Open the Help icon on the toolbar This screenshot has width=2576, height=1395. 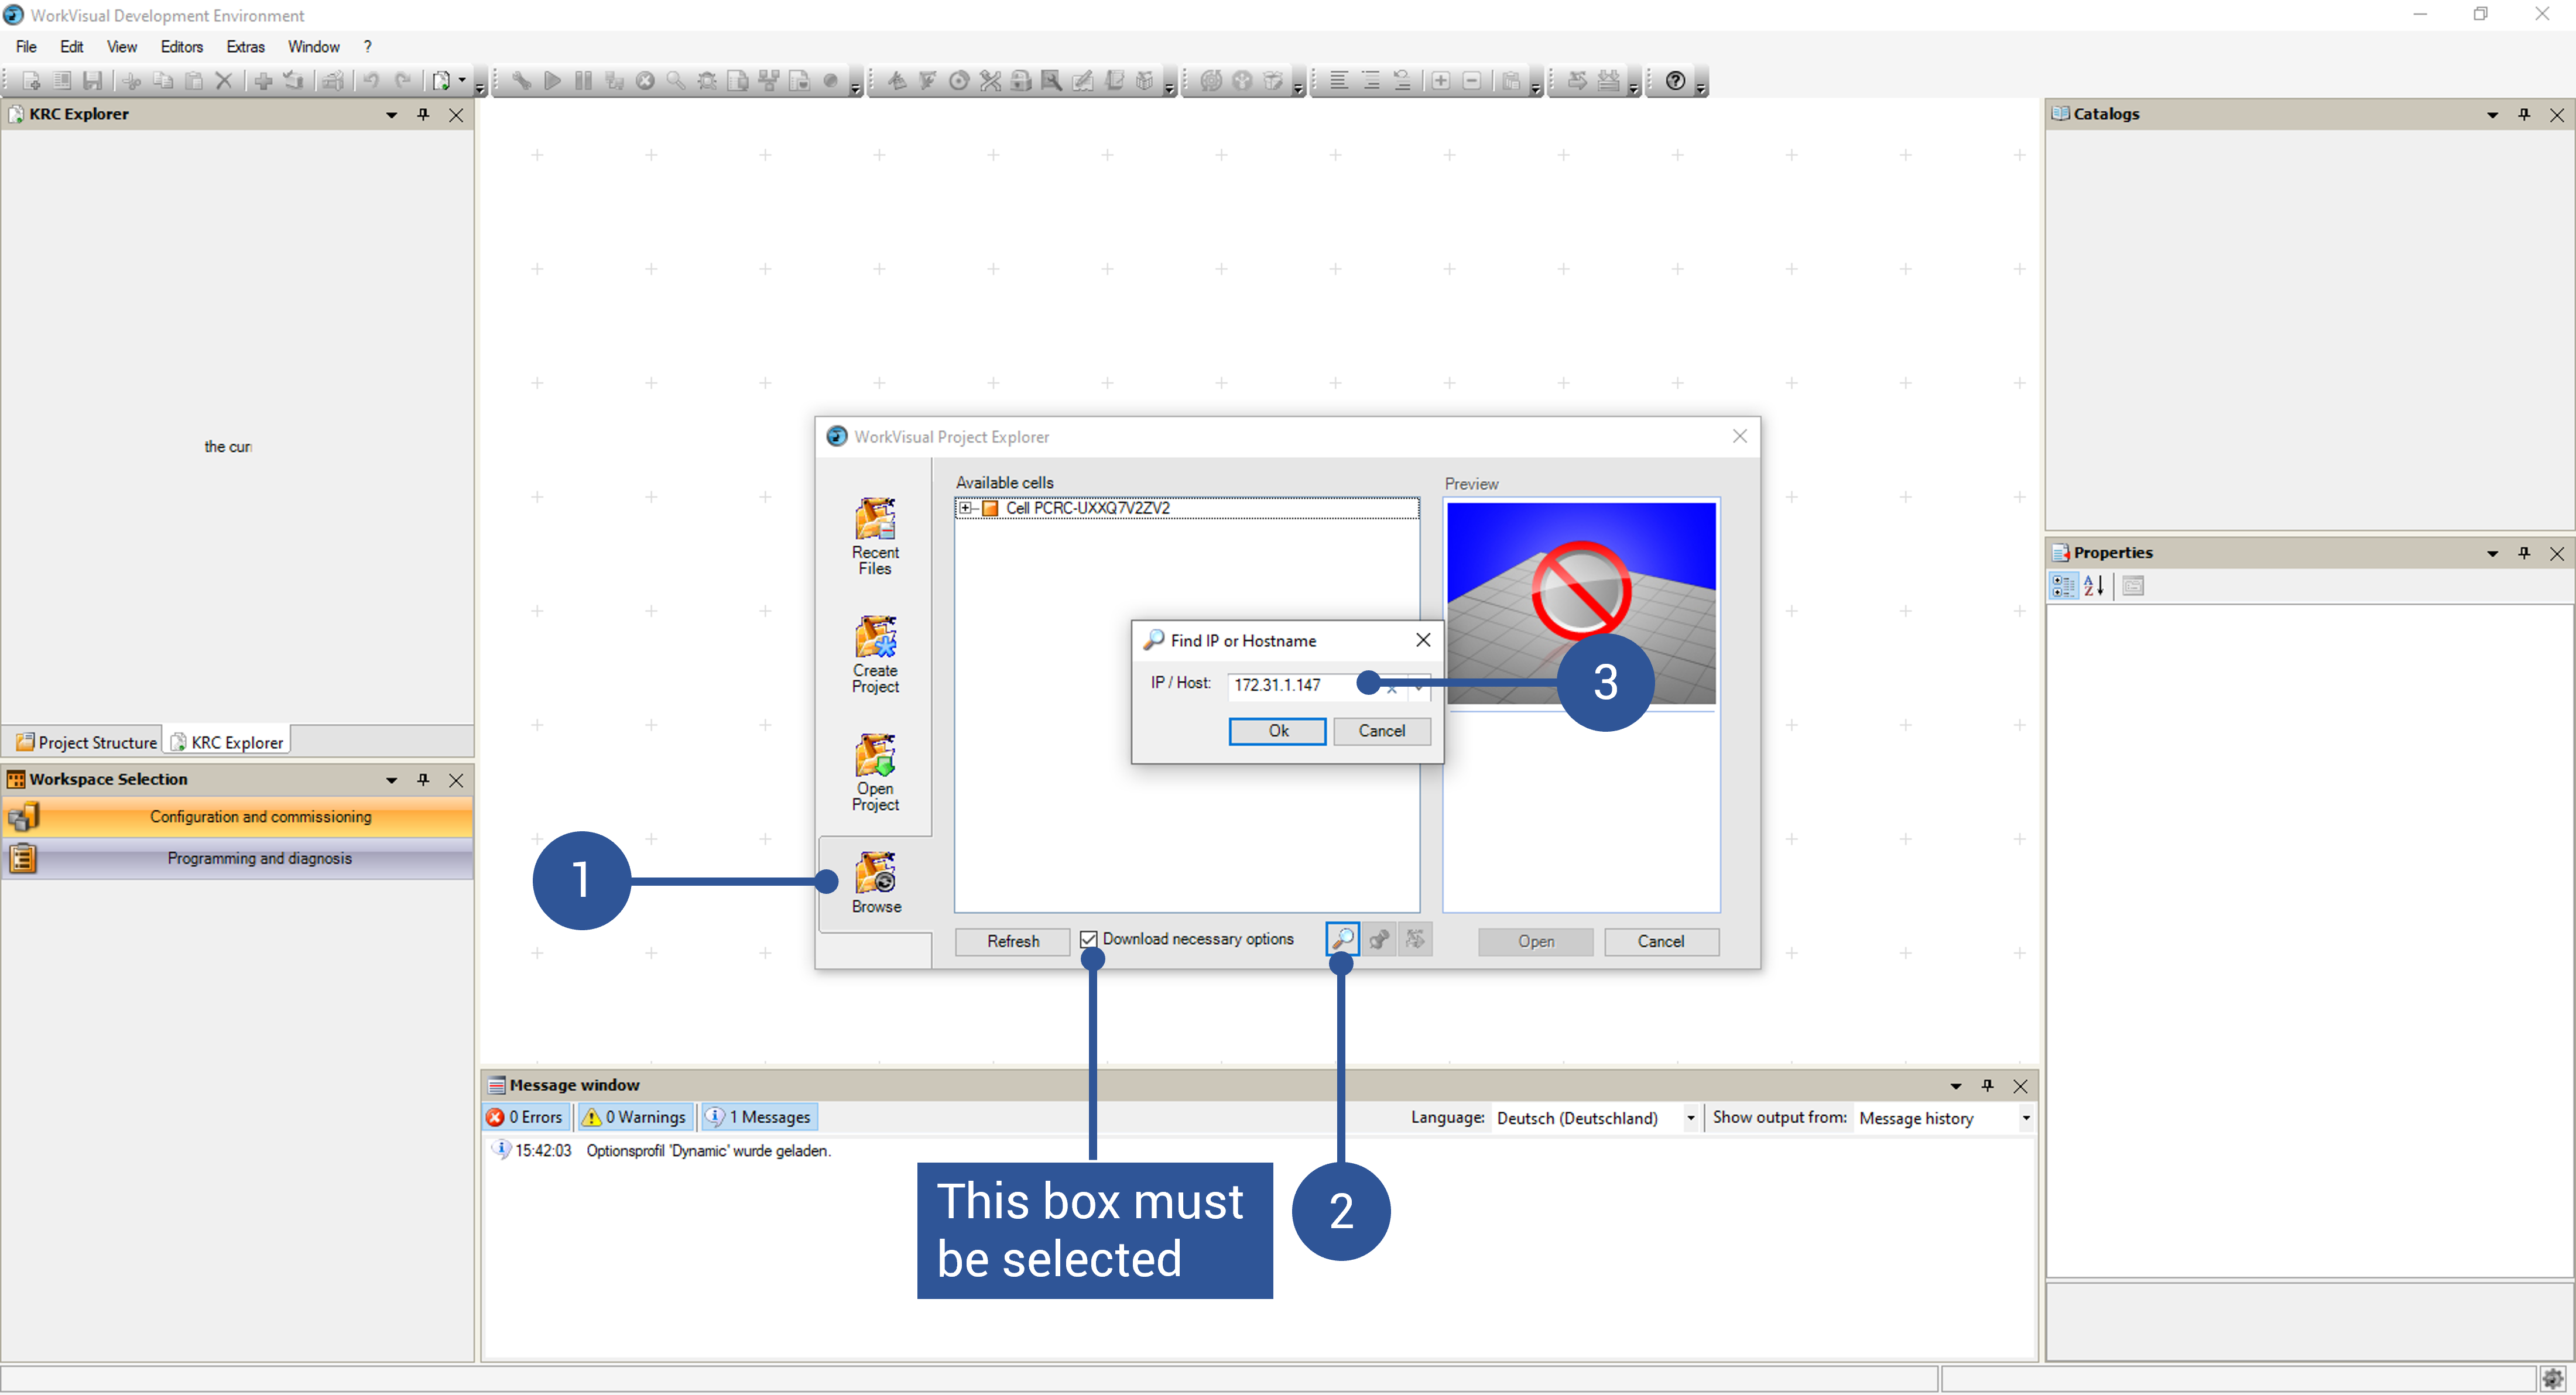click(x=1674, y=81)
